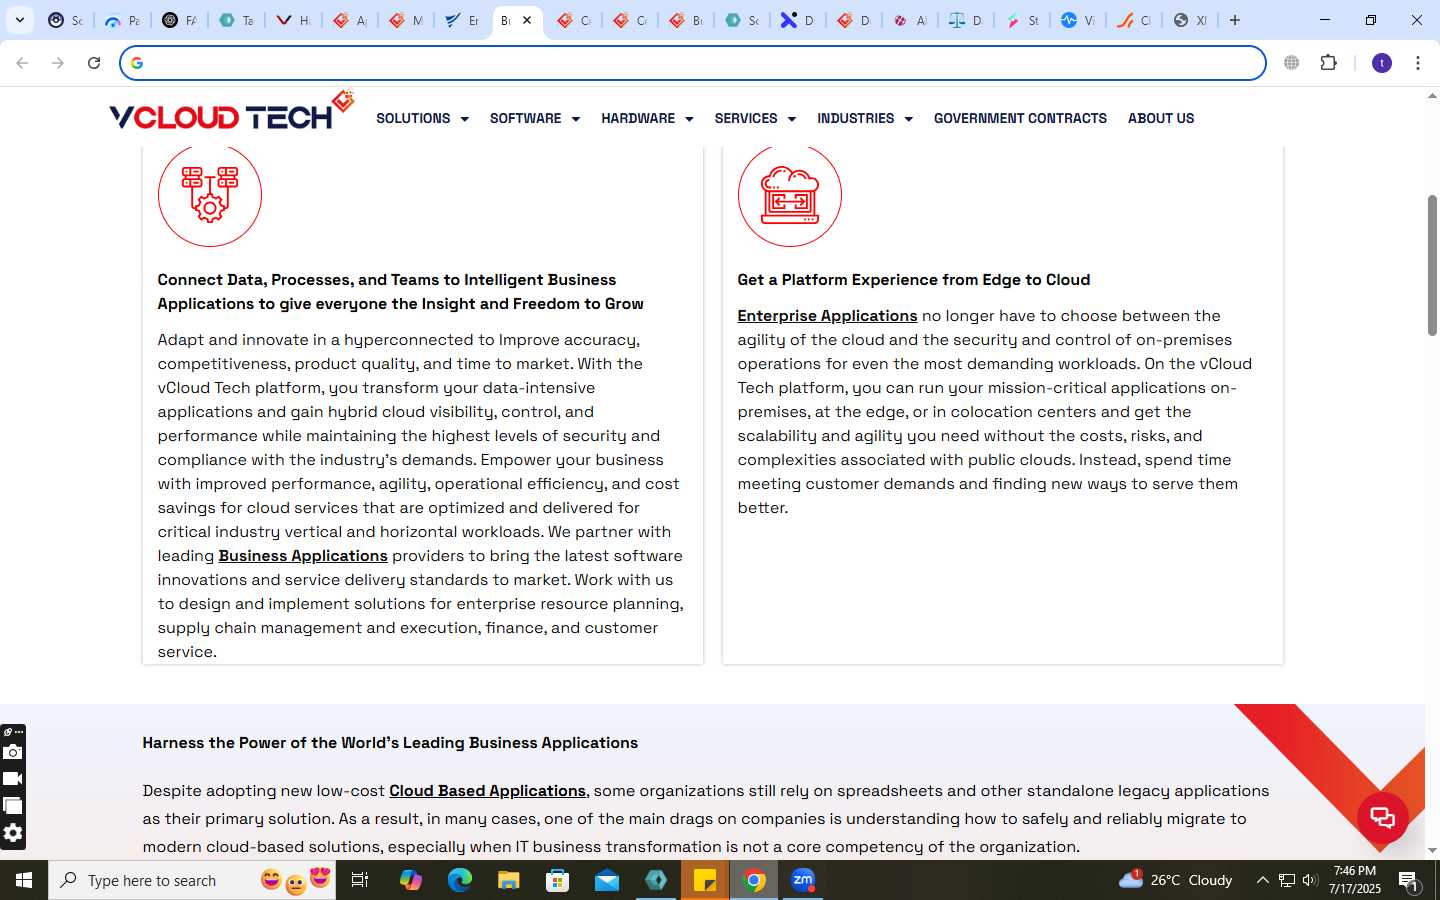Image resolution: width=1440 pixels, height=900 pixels.
Task: Open the notification center icon
Action: click(x=1408, y=881)
